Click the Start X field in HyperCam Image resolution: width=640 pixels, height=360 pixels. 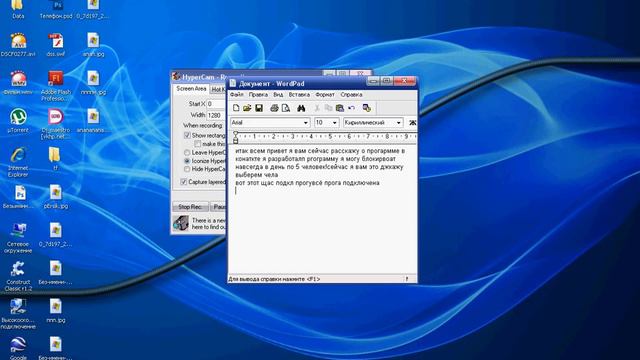click(216, 104)
